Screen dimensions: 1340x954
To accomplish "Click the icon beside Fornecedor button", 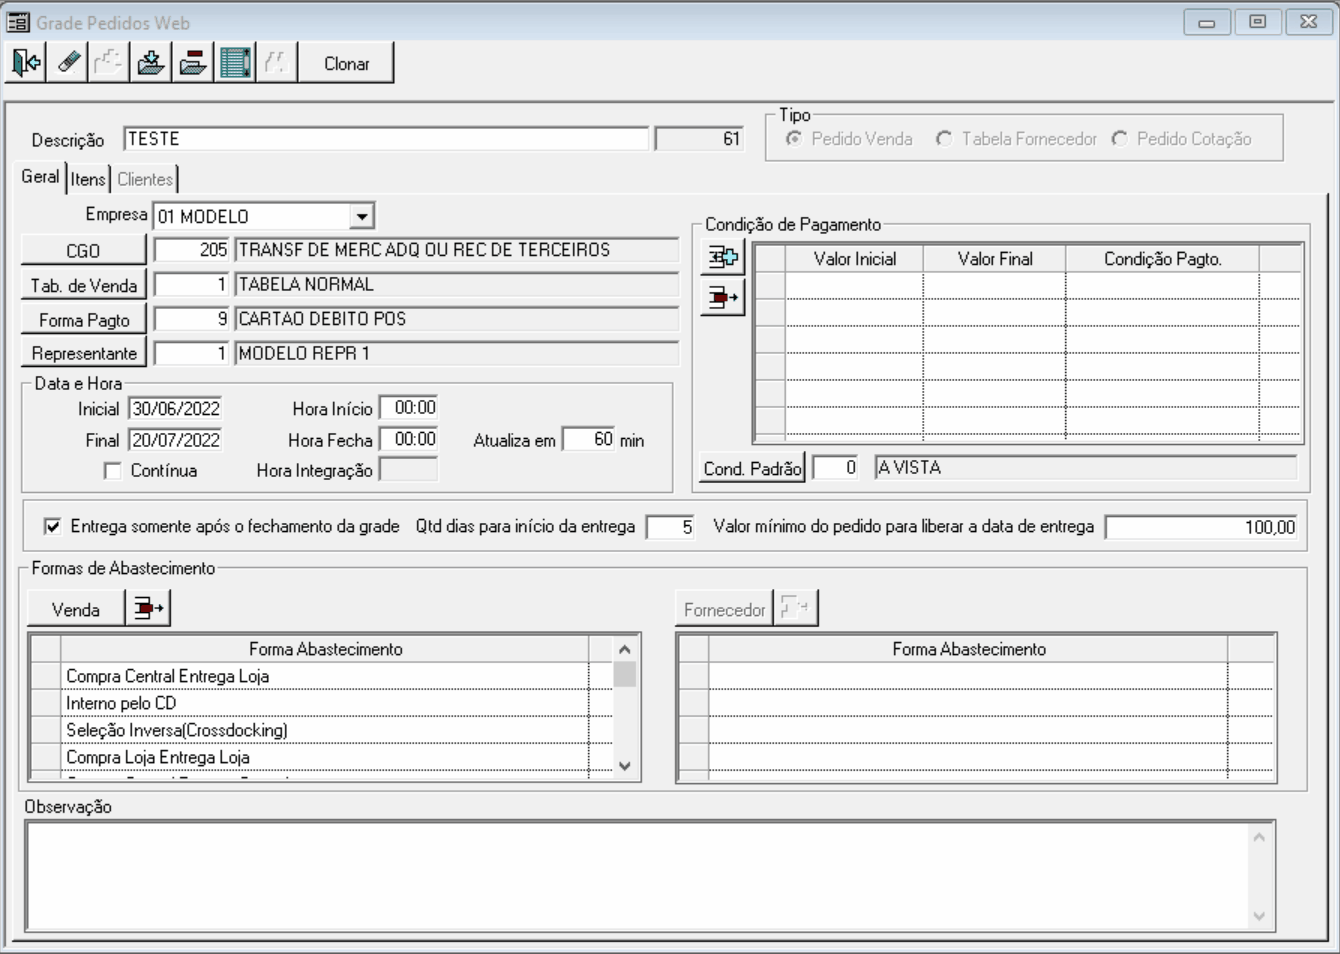I will point(796,608).
